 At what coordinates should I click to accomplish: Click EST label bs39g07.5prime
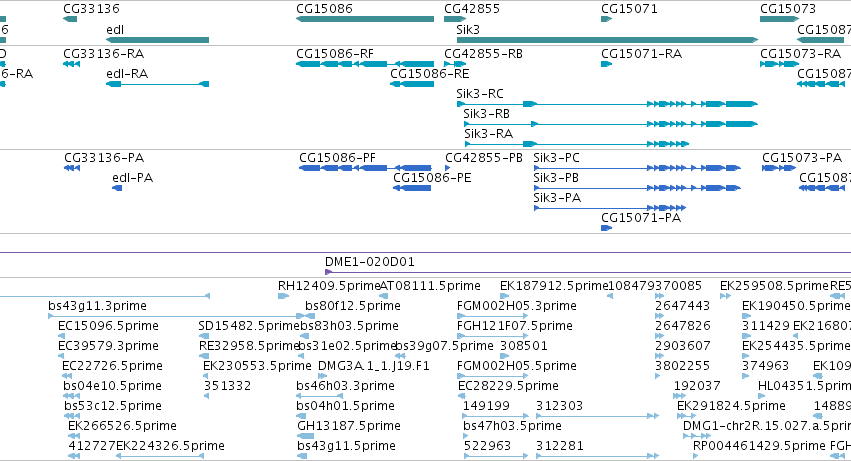click(444, 346)
